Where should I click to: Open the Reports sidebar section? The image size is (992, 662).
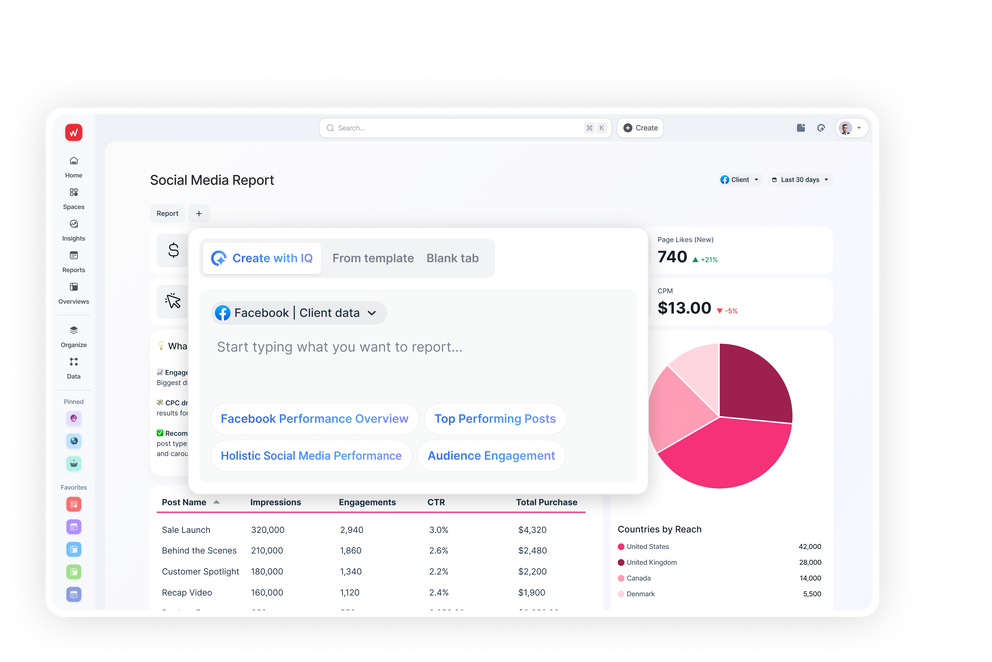pos(74,260)
